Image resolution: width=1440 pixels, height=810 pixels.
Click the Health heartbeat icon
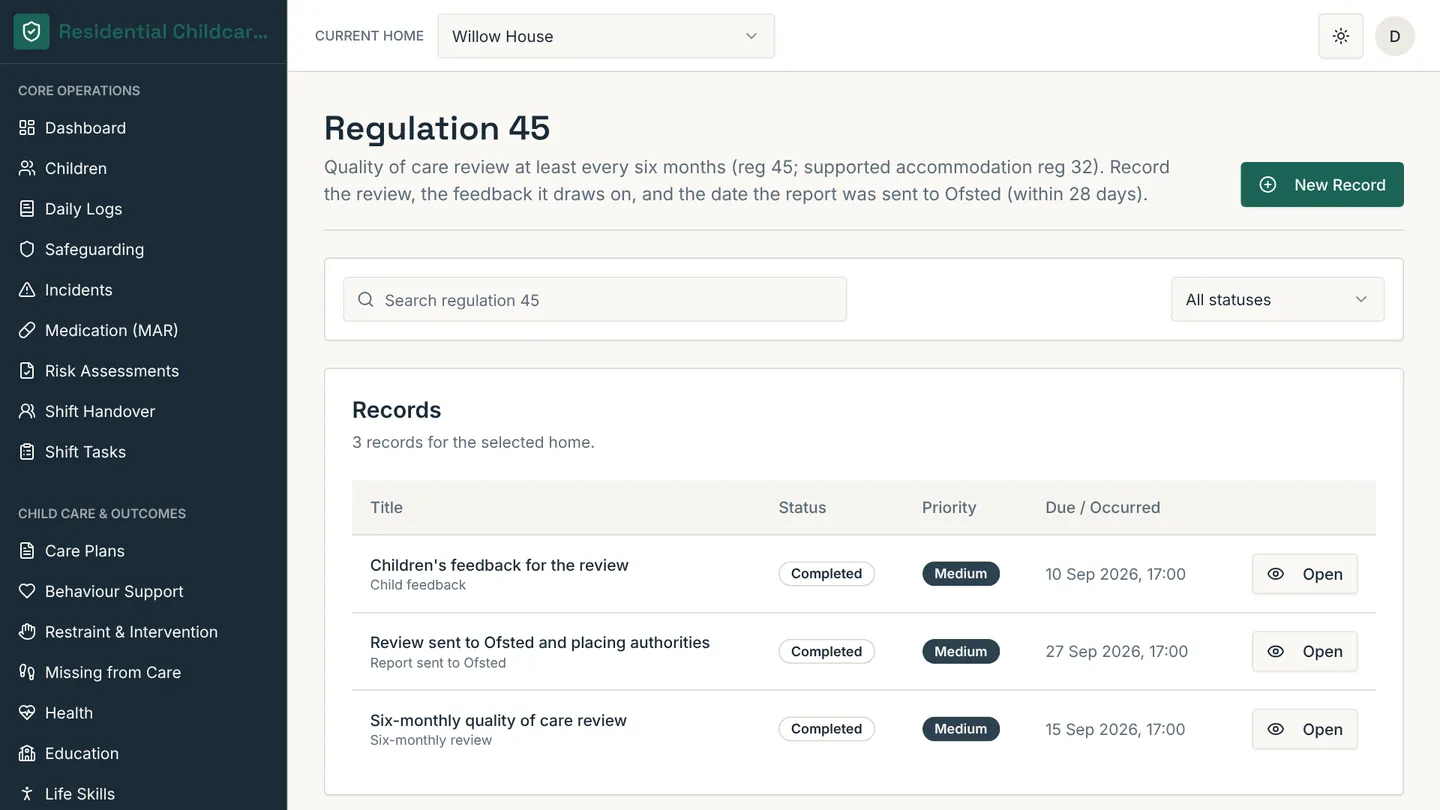pyautogui.click(x=27, y=713)
